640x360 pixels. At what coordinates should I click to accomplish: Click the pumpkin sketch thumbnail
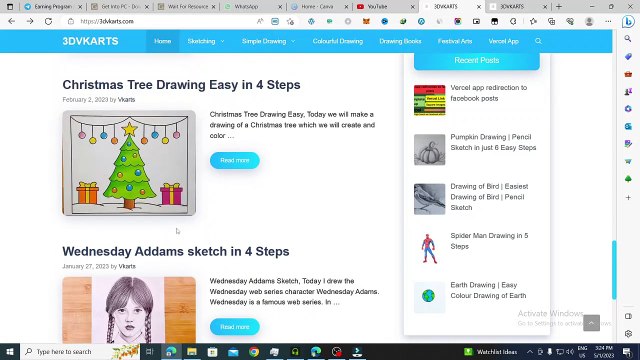point(429,150)
